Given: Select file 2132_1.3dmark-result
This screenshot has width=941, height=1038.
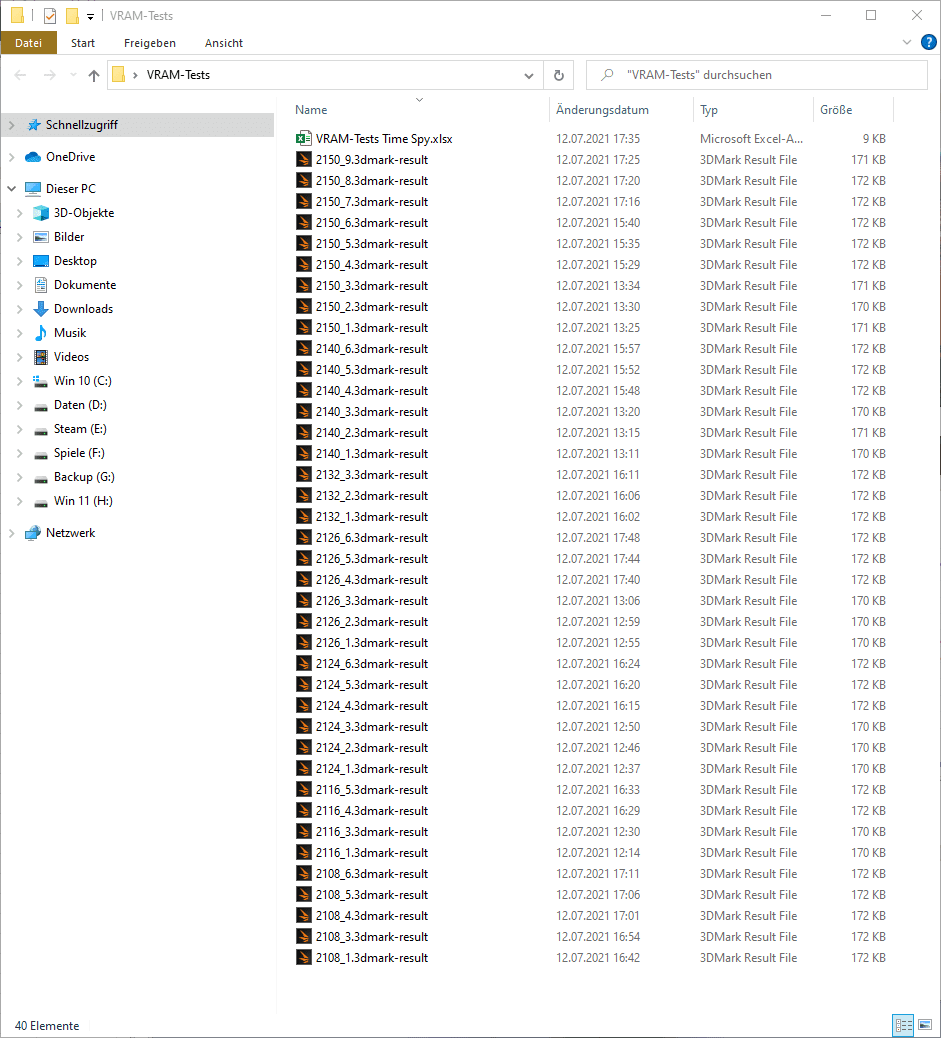Looking at the screenshot, I should [371, 517].
